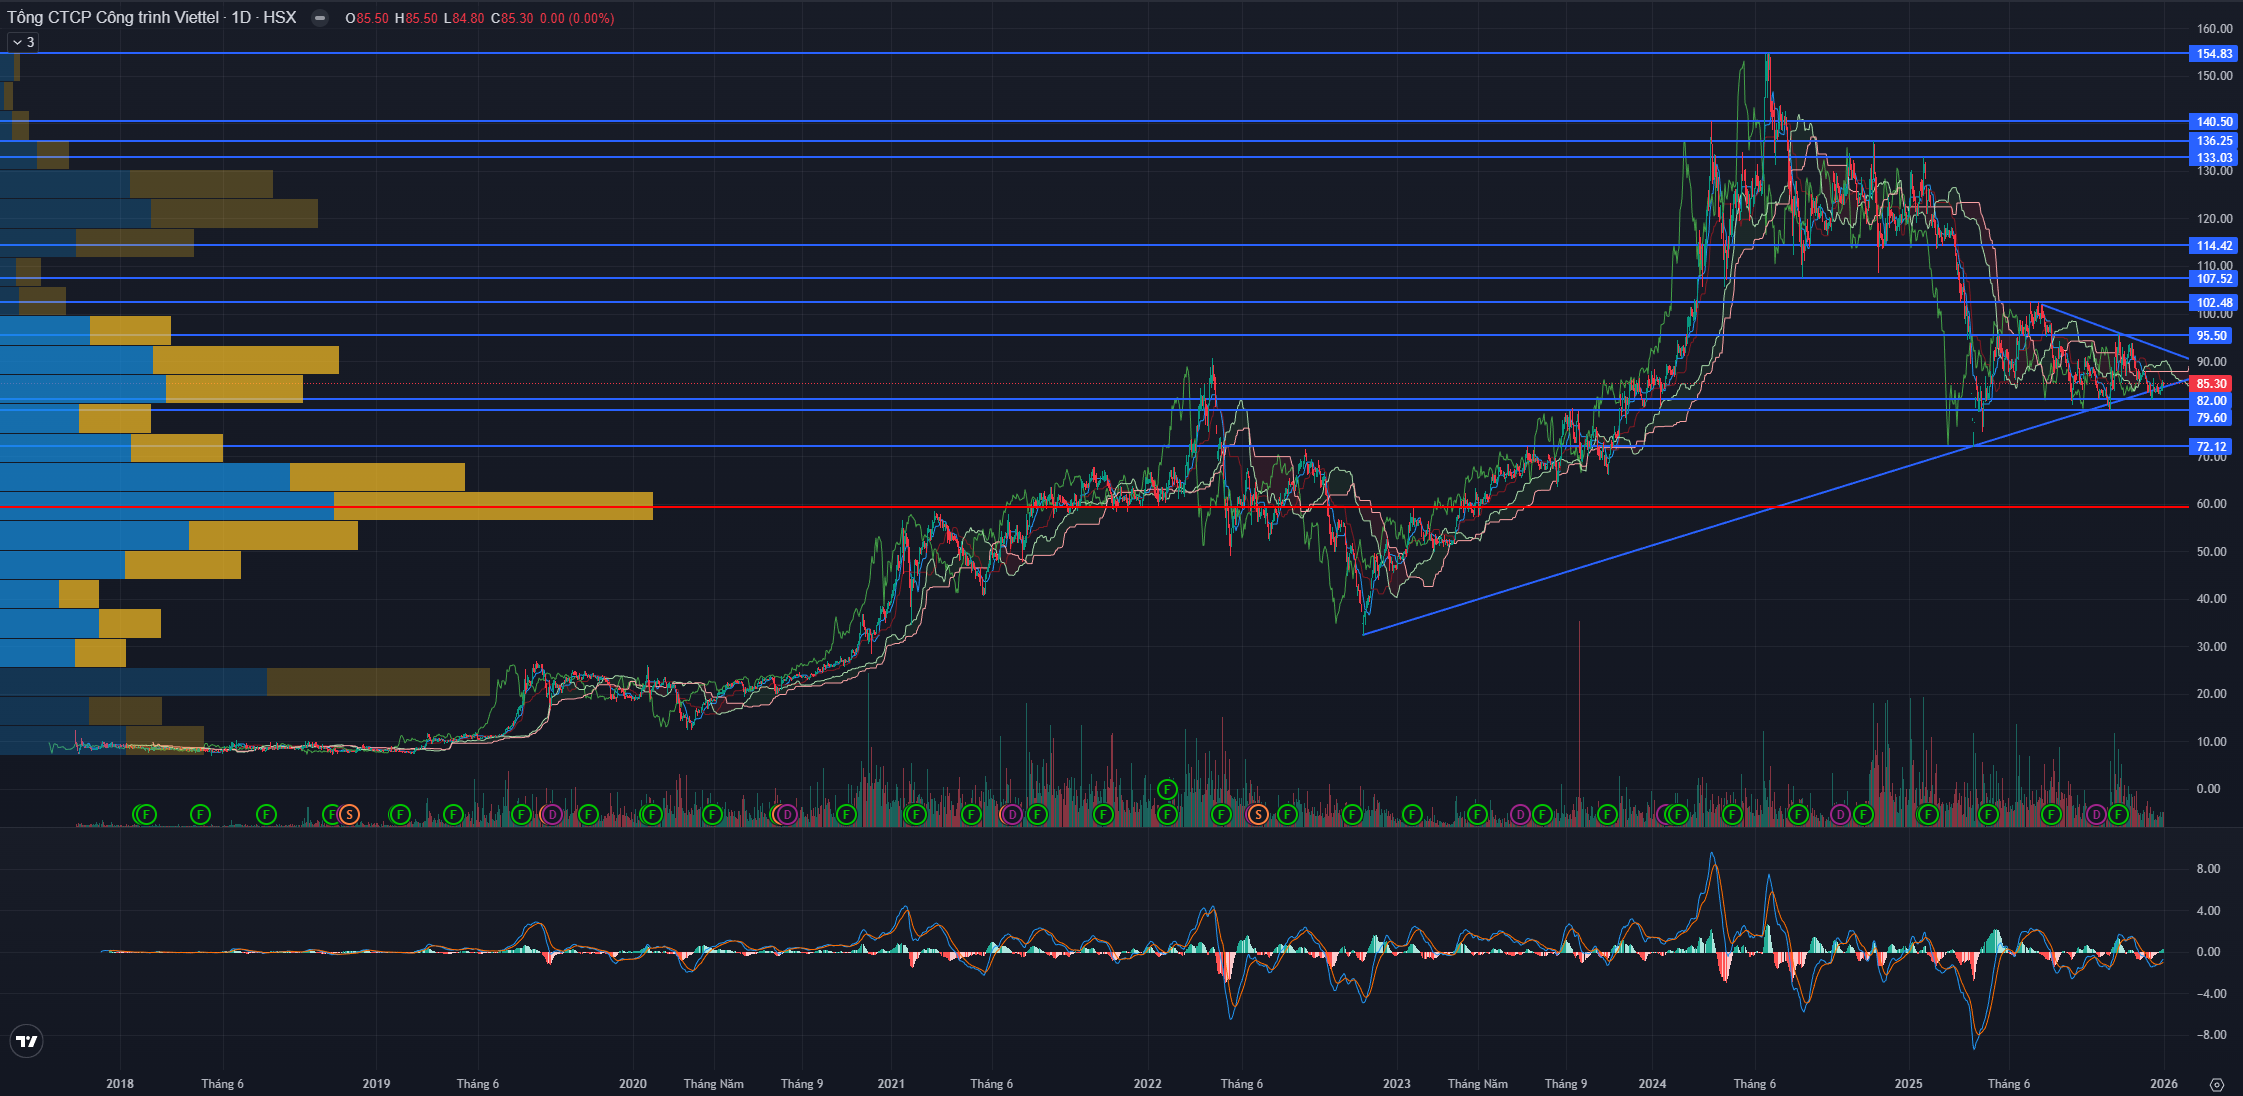Click the longest yellow volume profile bar
The height and width of the screenshot is (1096, 2243).
pos(493,498)
